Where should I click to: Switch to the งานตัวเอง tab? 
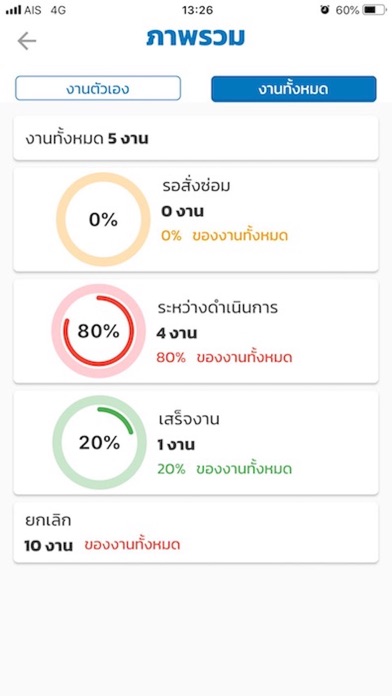(x=98, y=88)
